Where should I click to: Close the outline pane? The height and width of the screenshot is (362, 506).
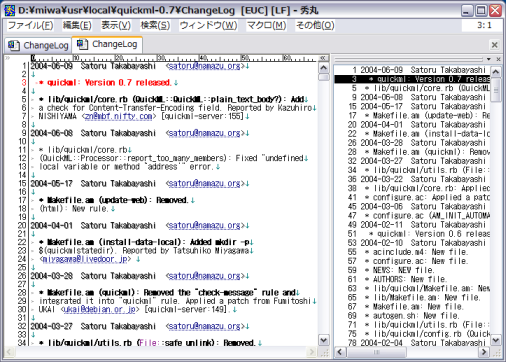[x=498, y=59]
